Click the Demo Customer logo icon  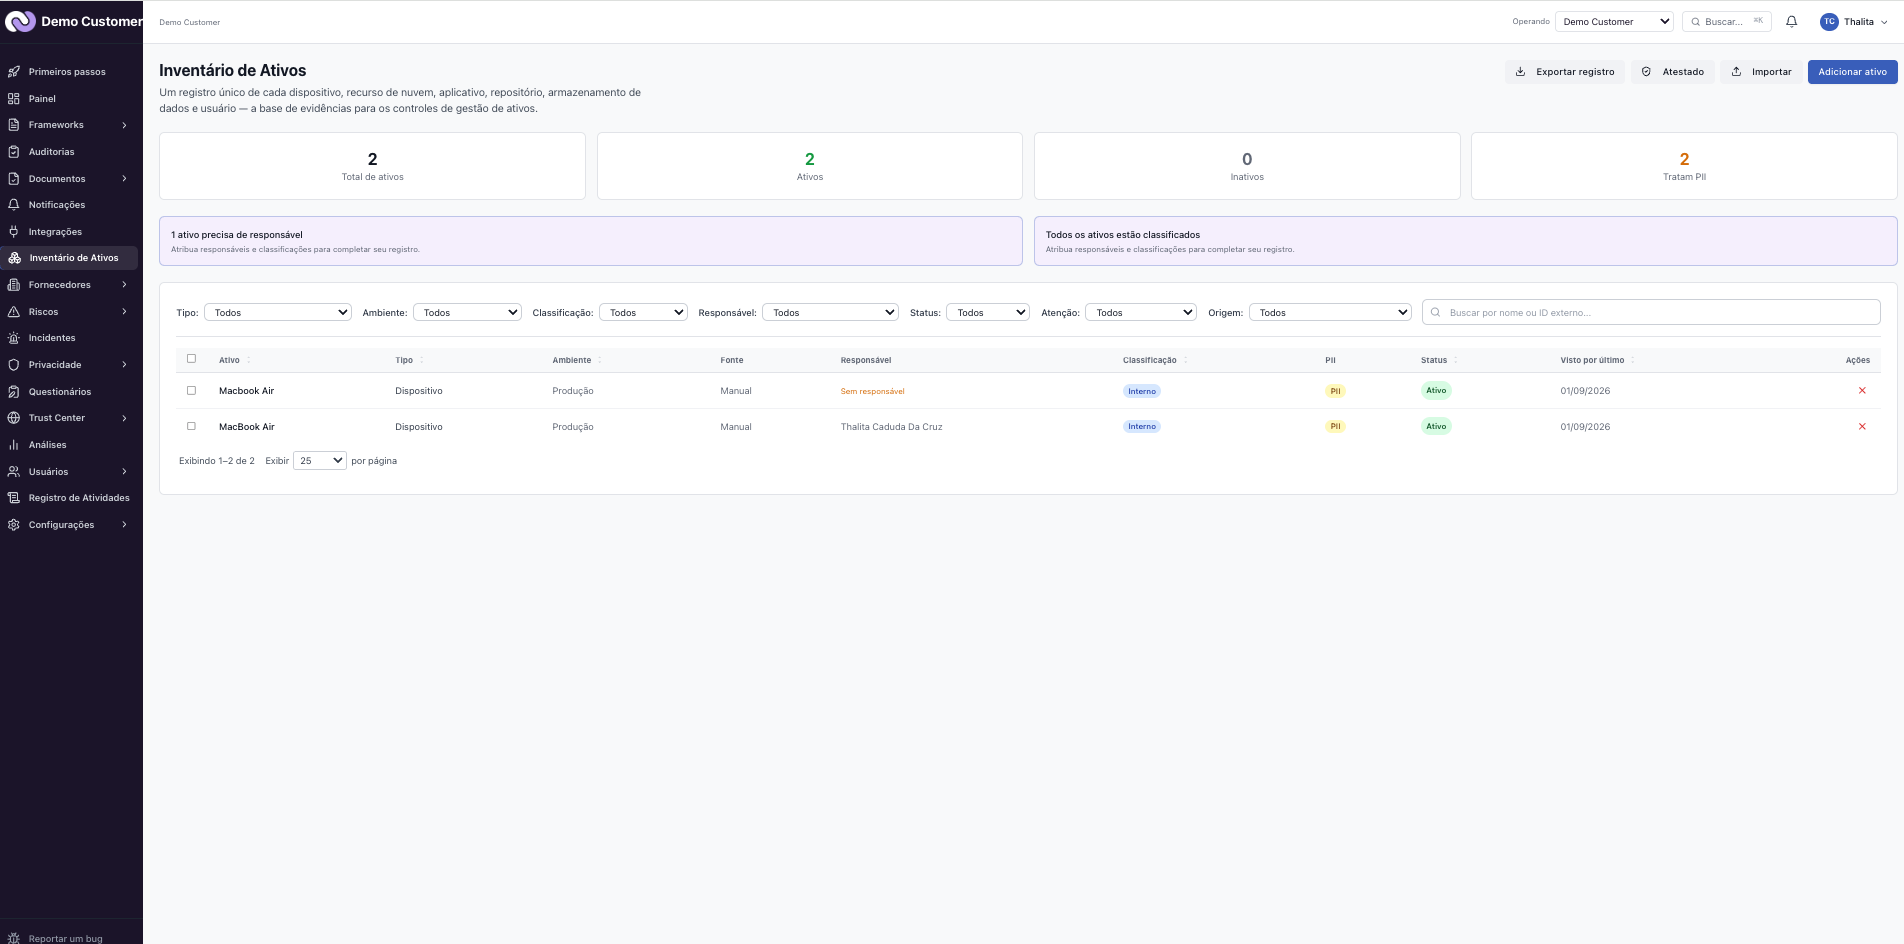coord(20,21)
